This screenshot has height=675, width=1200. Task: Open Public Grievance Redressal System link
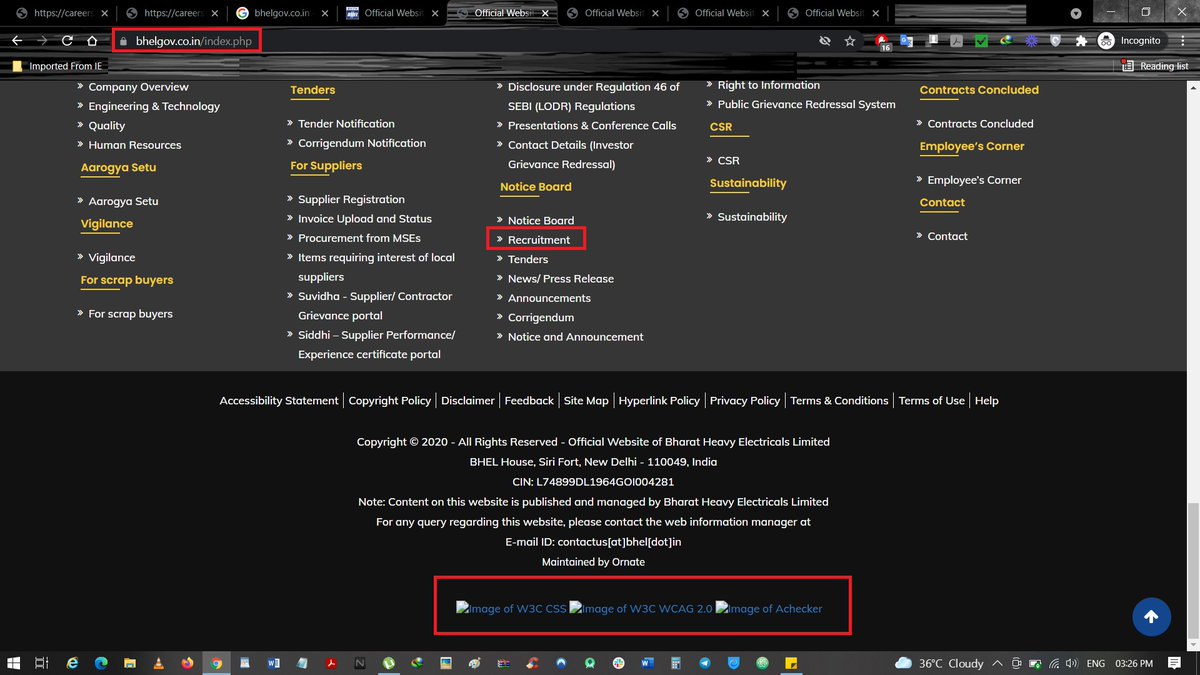click(x=807, y=104)
